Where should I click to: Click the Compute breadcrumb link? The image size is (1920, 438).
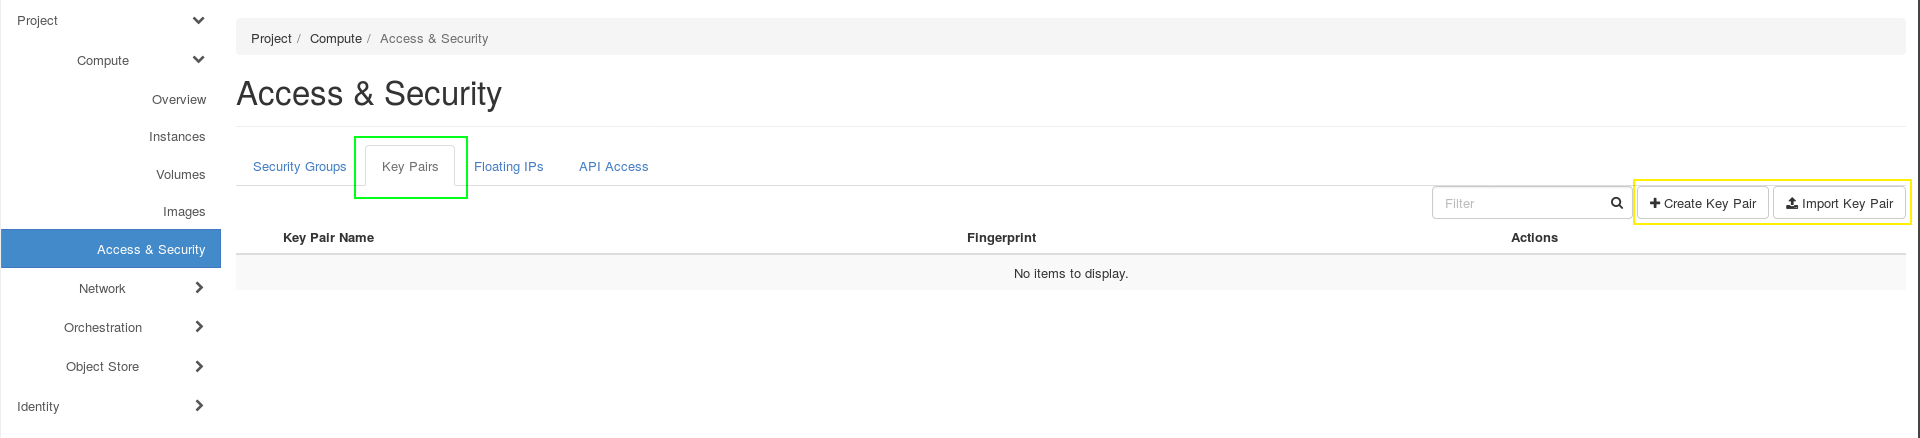point(336,39)
